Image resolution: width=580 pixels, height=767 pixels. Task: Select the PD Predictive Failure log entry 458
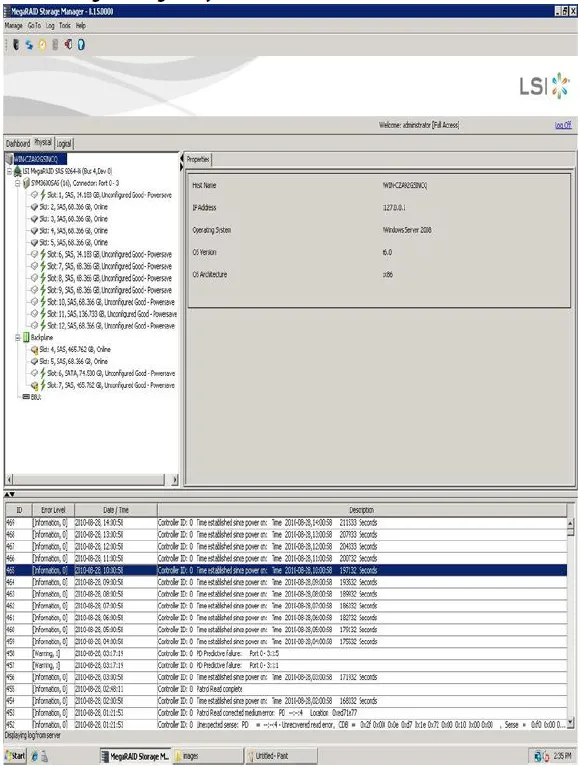(x=286, y=654)
